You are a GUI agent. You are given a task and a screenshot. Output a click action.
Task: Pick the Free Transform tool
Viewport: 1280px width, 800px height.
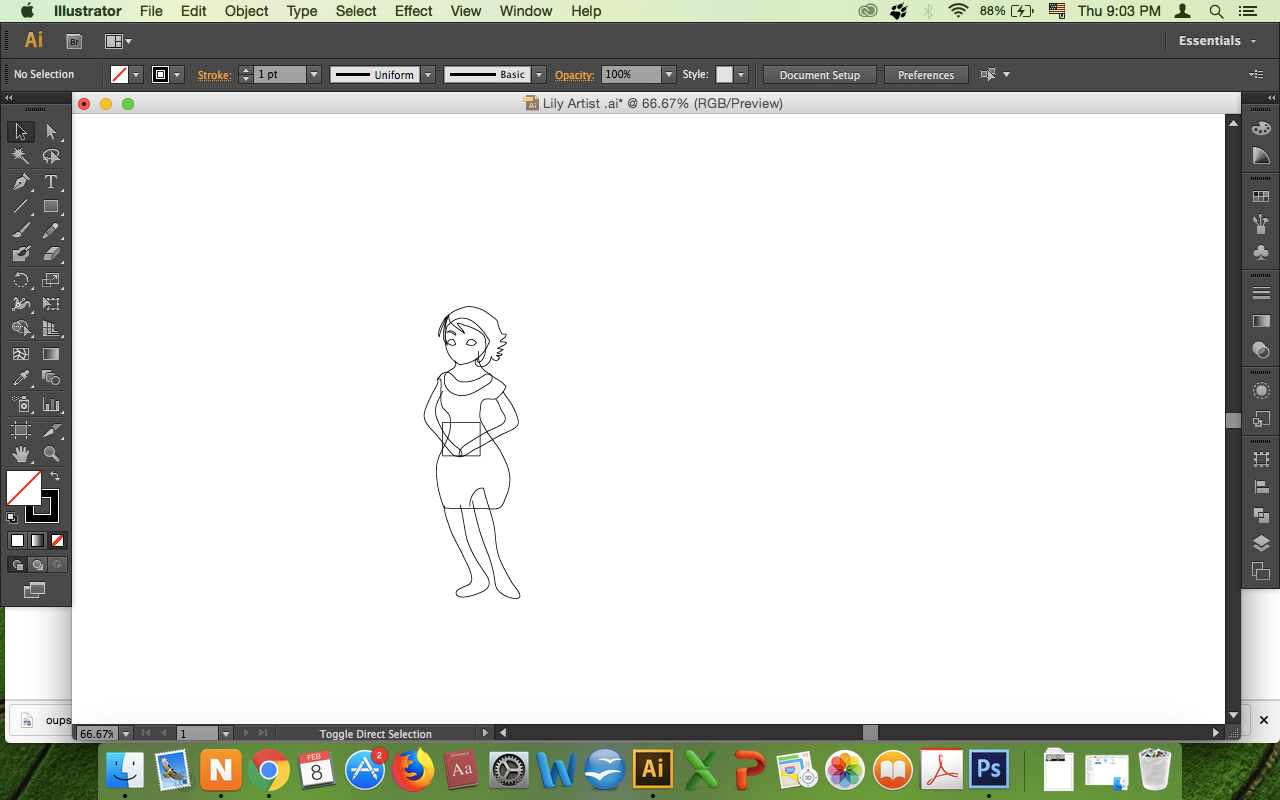click(51, 304)
